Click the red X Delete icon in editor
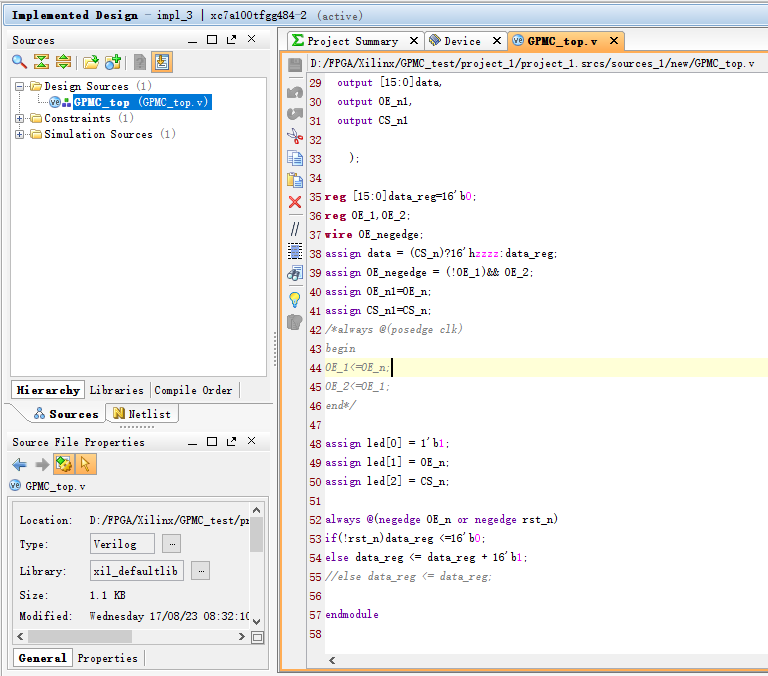Image resolution: width=768 pixels, height=676 pixels. [295, 203]
